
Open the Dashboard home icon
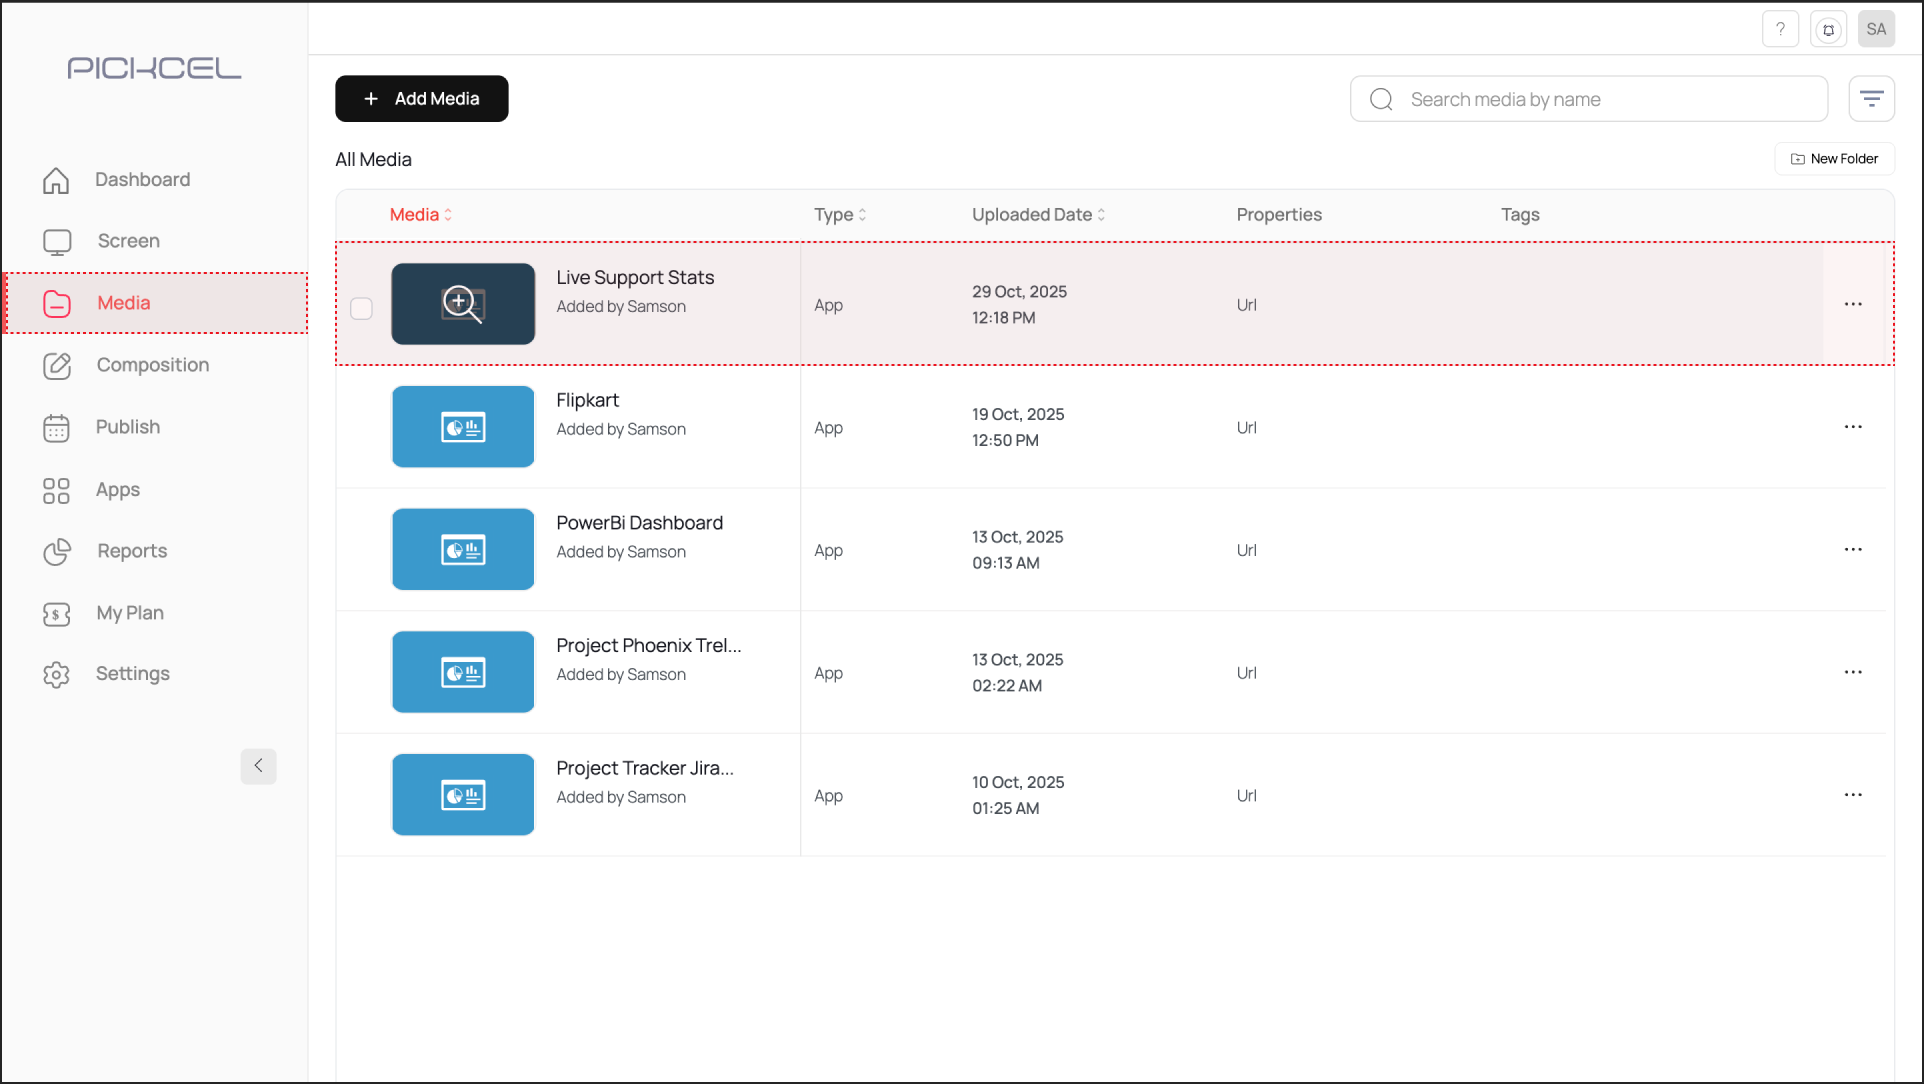pos(56,180)
